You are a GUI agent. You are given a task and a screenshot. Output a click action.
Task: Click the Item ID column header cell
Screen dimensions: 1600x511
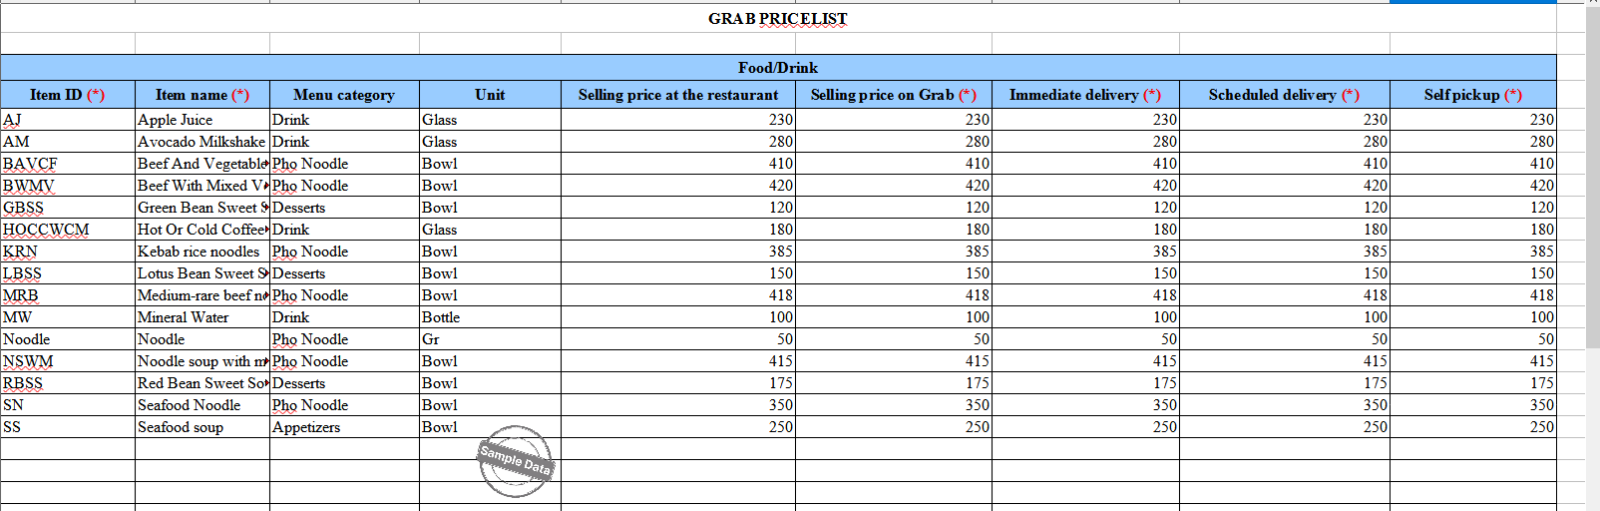tap(67, 95)
